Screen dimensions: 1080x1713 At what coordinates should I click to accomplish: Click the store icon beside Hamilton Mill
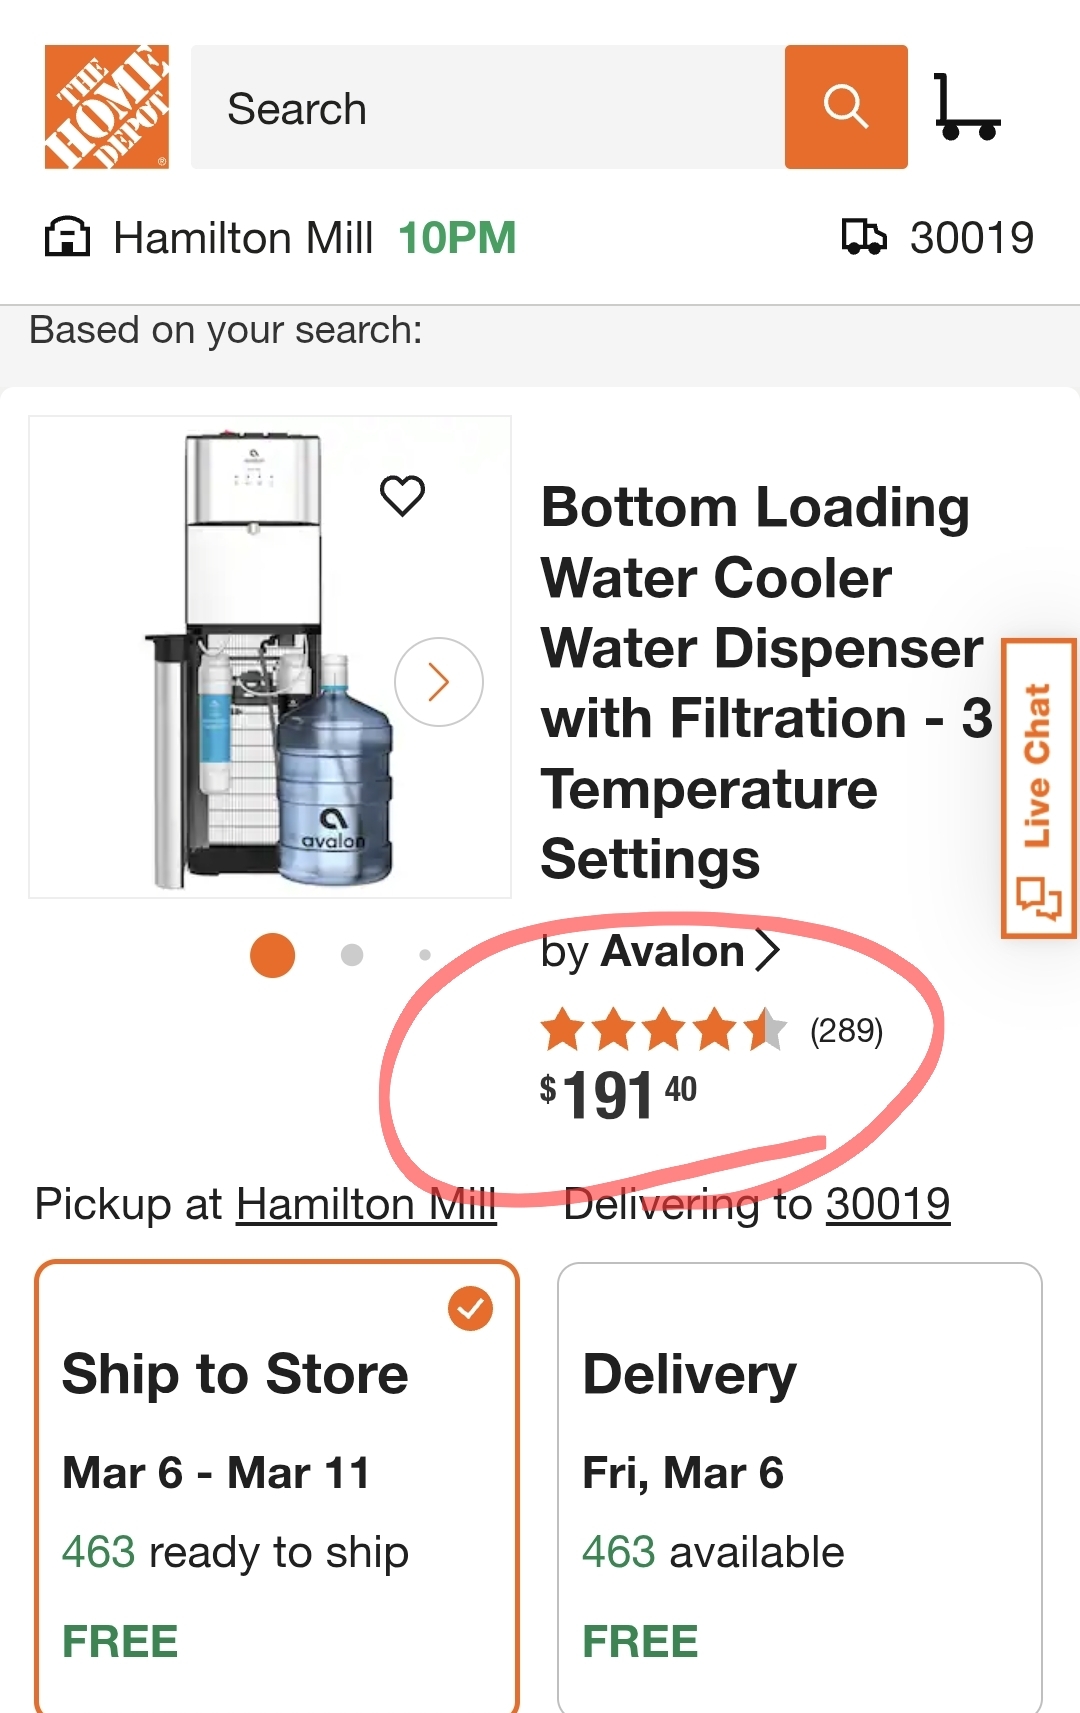coord(67,238)
